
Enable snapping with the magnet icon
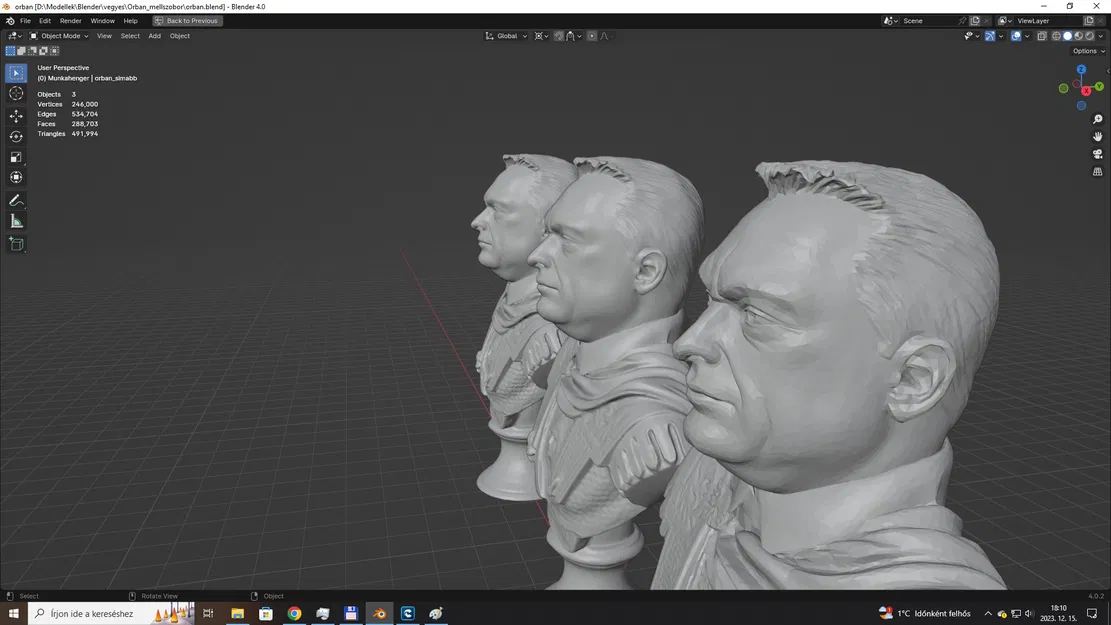coord(557,36)
